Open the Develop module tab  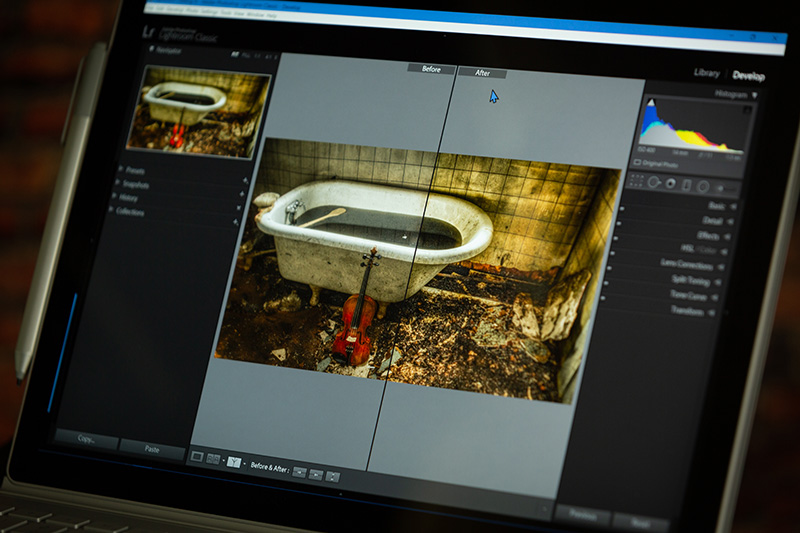click(x=748, y=77)
